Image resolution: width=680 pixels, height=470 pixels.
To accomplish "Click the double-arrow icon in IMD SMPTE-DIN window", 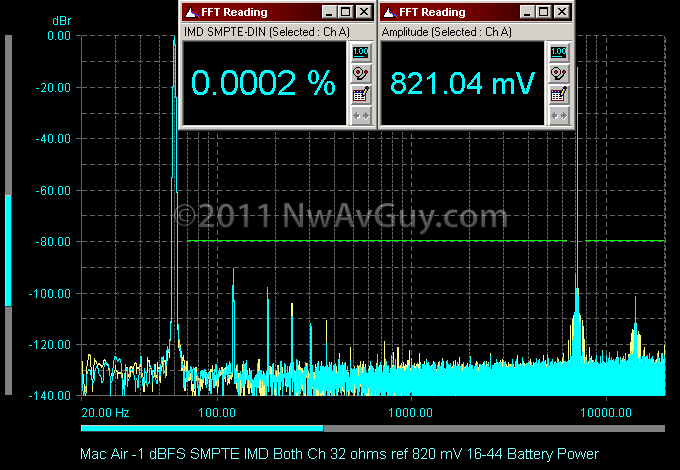I will 361,116.
